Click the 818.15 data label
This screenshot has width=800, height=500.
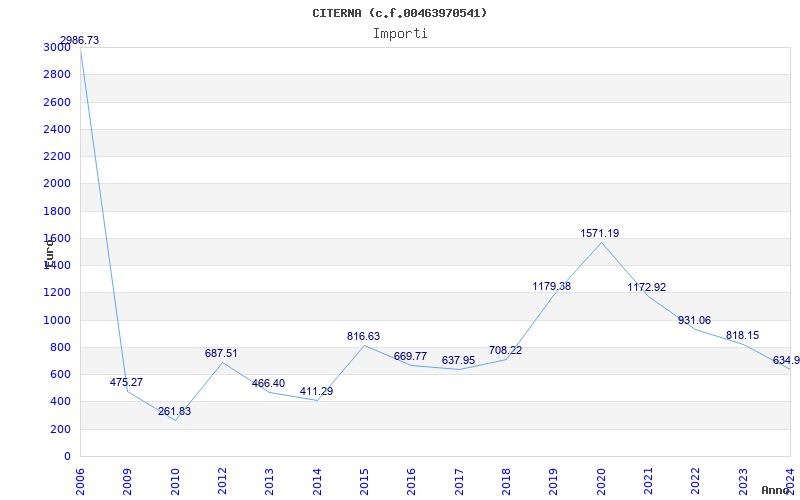pyautogui.click(x=742, y=335)
